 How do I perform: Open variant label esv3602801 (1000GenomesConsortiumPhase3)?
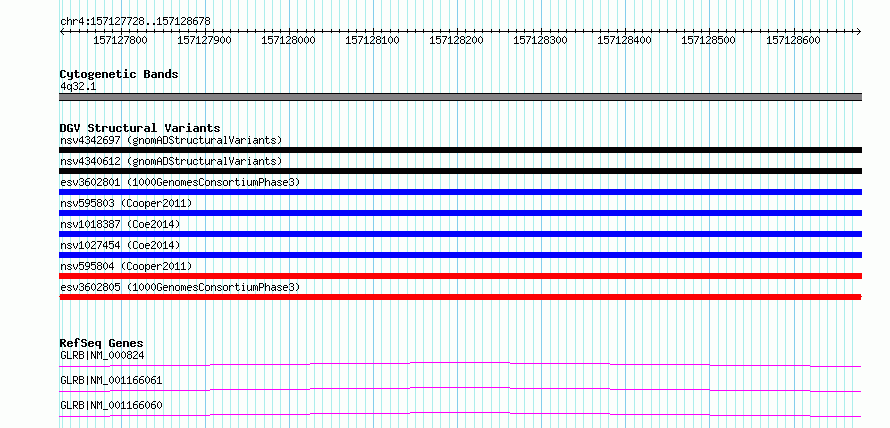[x=180, y=182]
